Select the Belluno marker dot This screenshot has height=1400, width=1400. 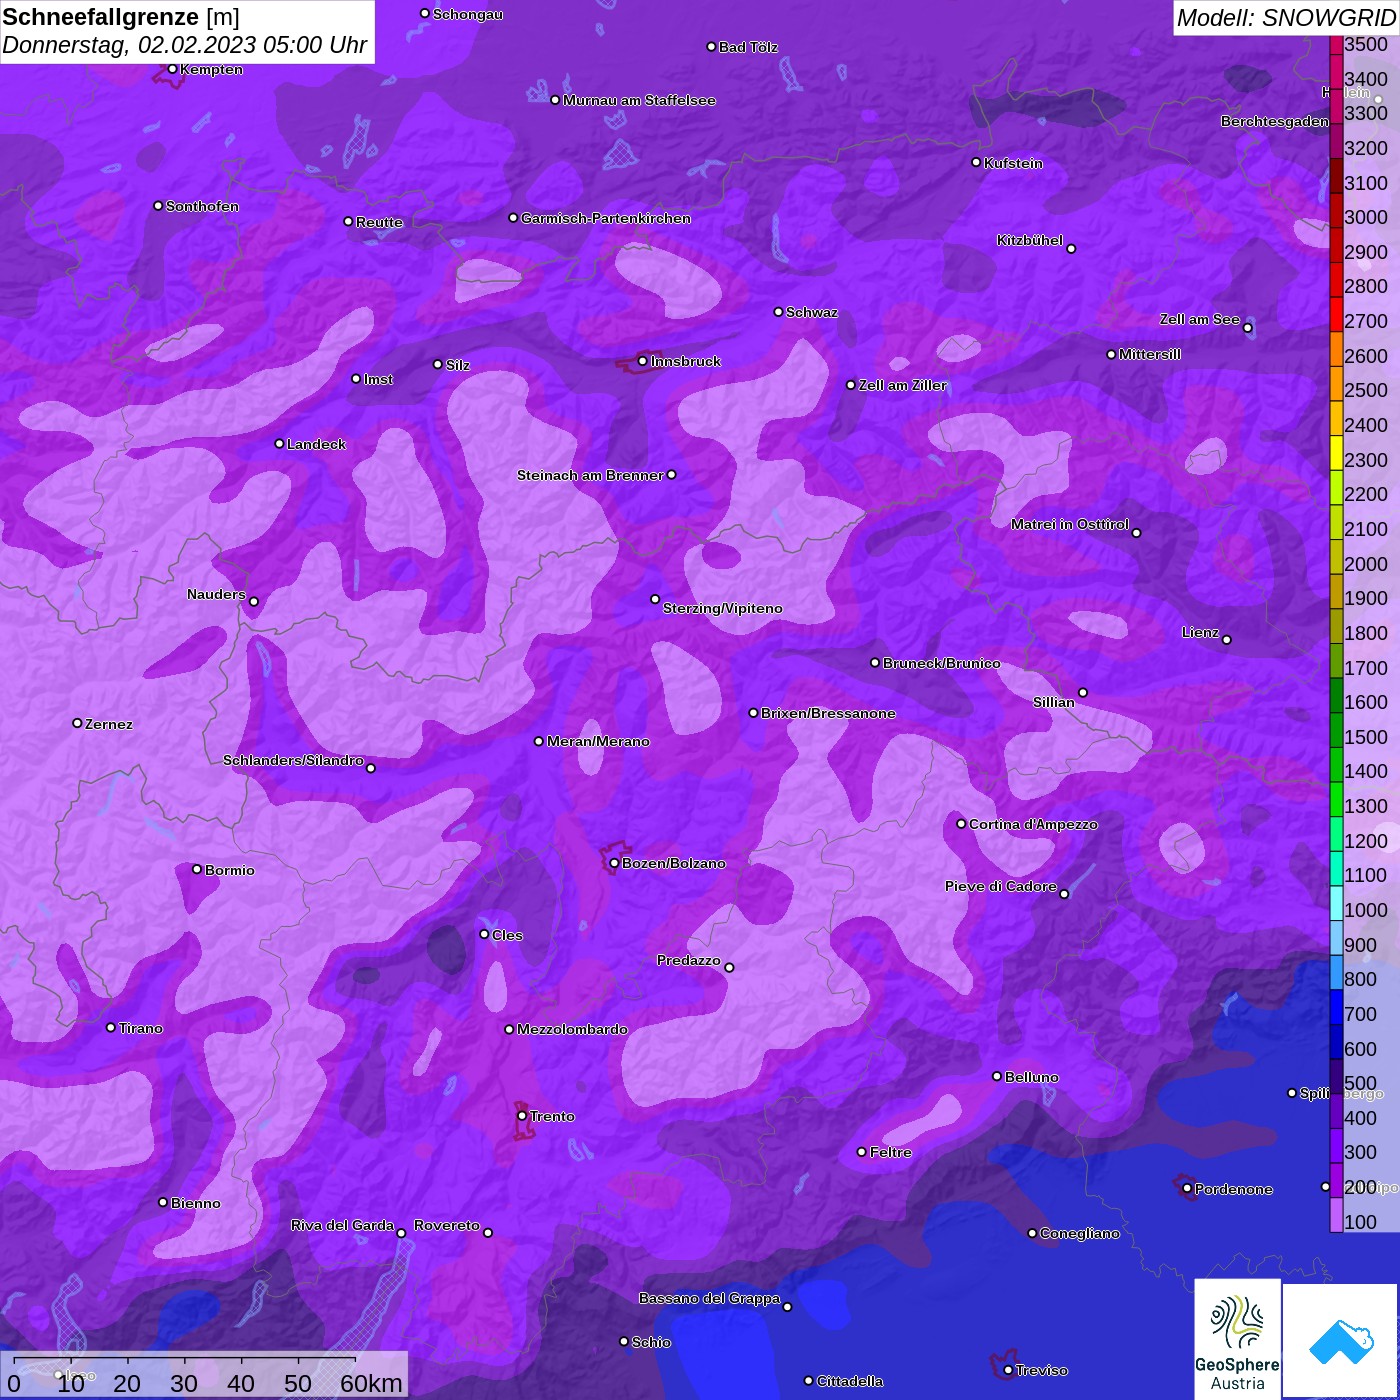[996, 1076]
